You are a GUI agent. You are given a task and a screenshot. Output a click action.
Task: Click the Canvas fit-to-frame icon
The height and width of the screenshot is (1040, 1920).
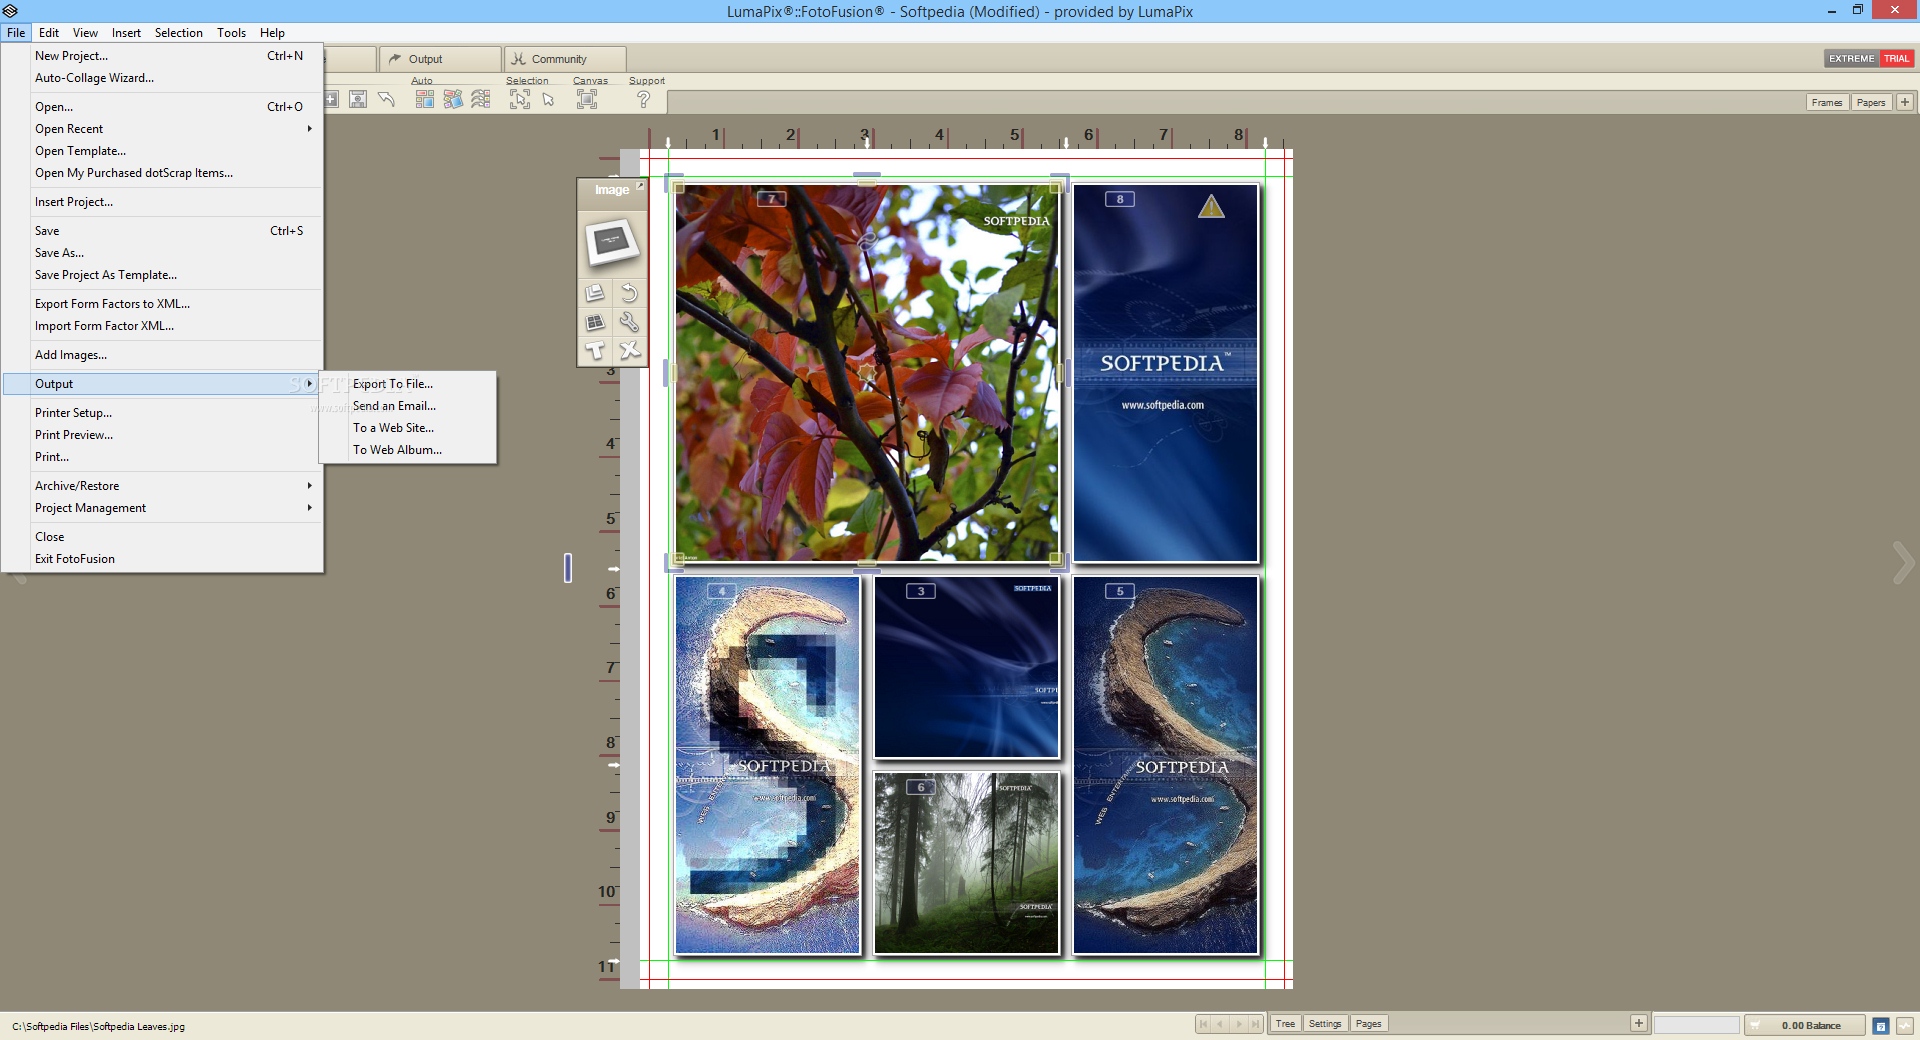[587, 99]
